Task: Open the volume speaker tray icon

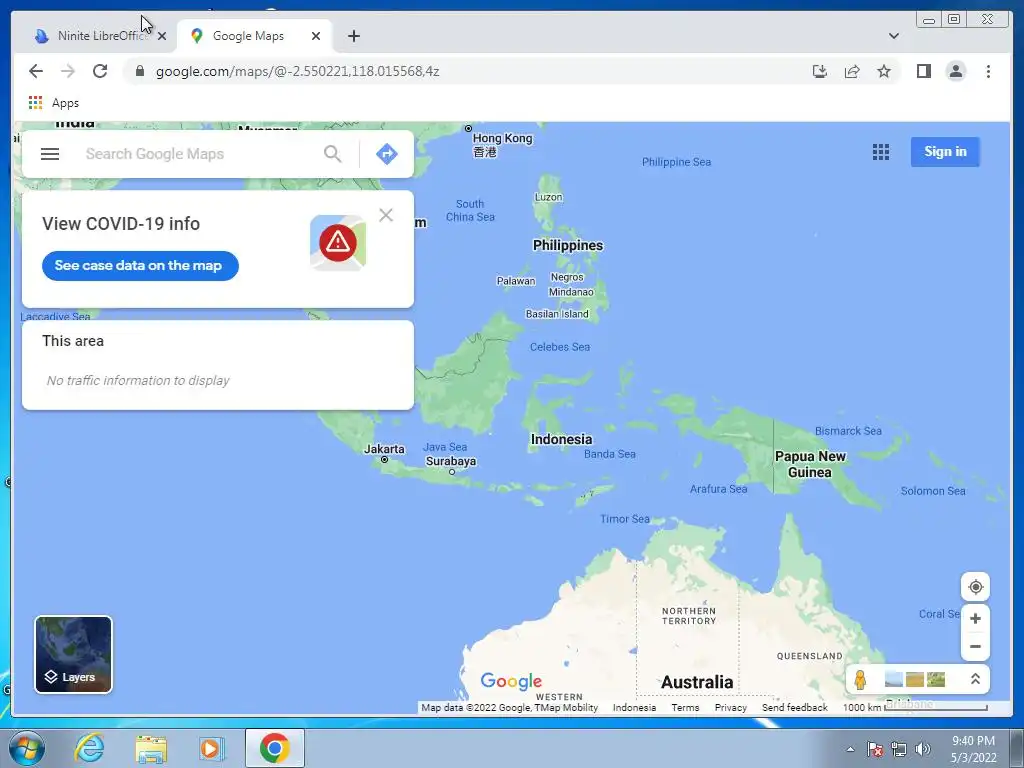Action: point(923,749)
